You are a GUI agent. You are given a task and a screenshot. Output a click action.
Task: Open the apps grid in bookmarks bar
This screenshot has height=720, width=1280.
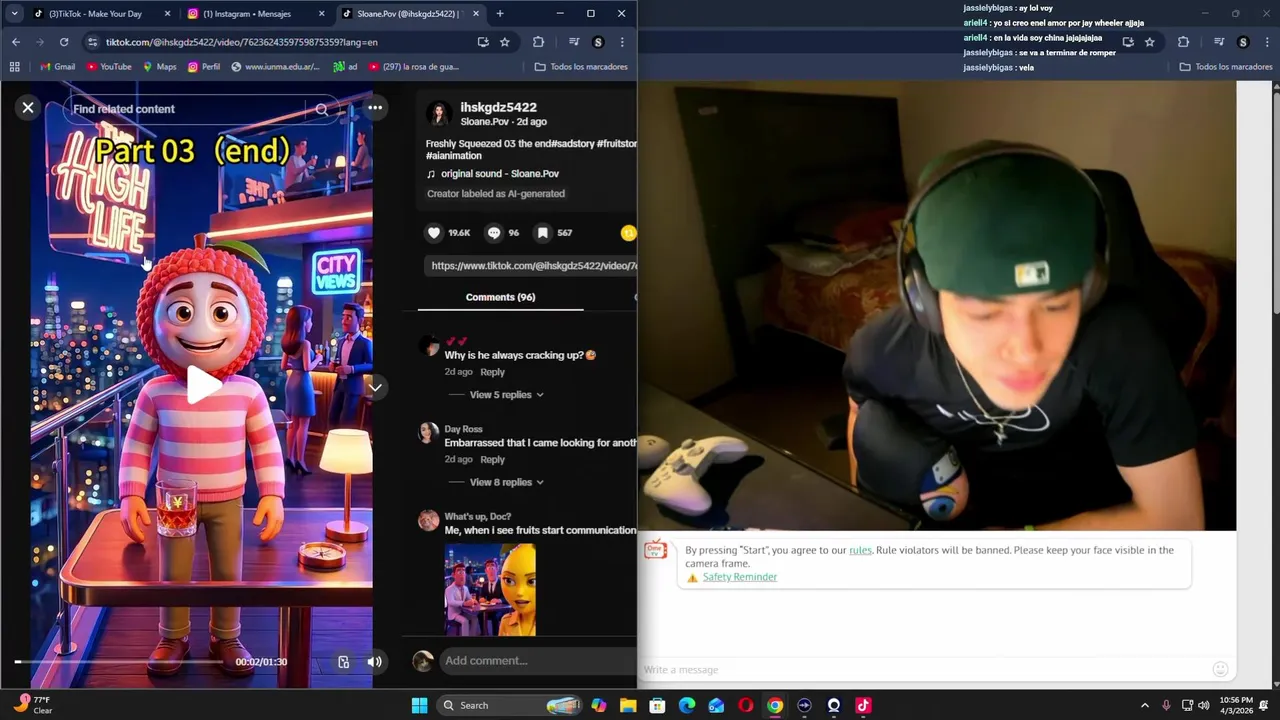[x=14, y=67]
